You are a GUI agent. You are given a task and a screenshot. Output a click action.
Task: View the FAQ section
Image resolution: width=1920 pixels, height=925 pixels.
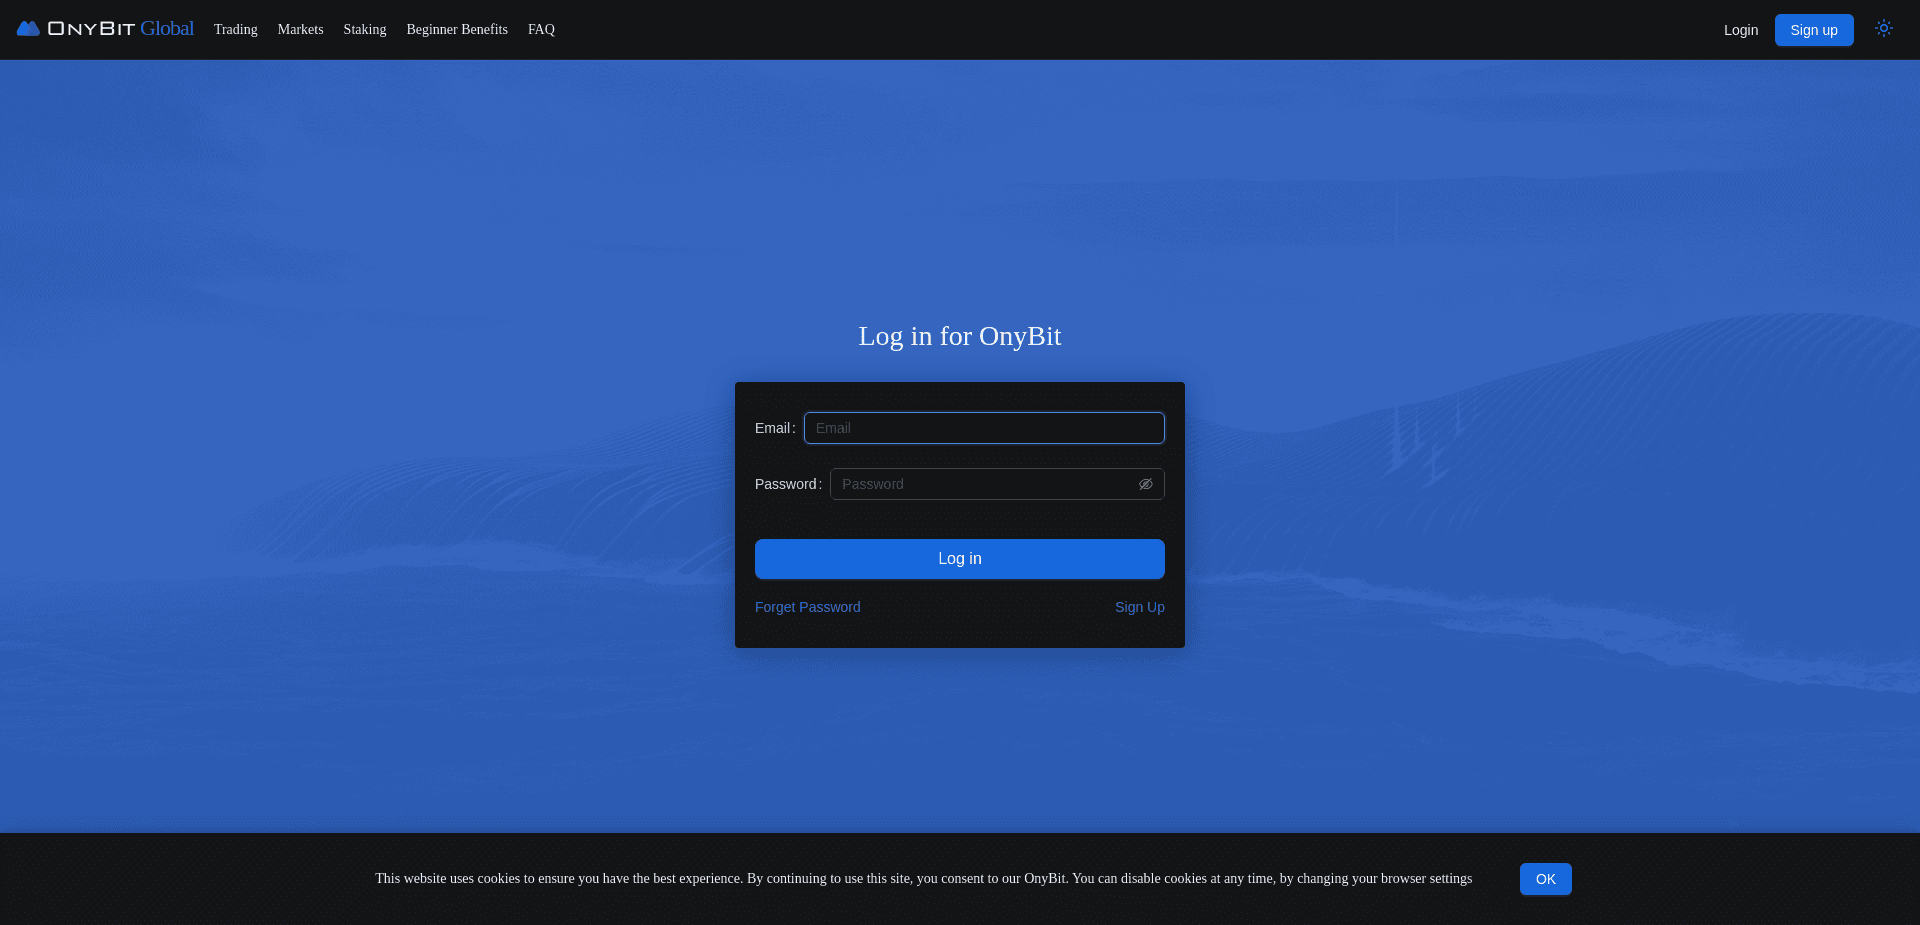point(541,29)
